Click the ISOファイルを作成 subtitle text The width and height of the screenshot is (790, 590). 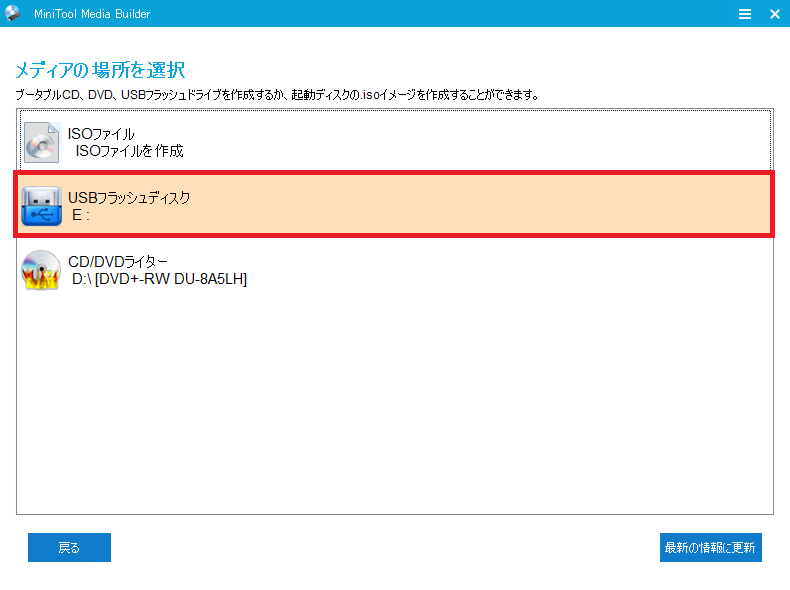129,151
